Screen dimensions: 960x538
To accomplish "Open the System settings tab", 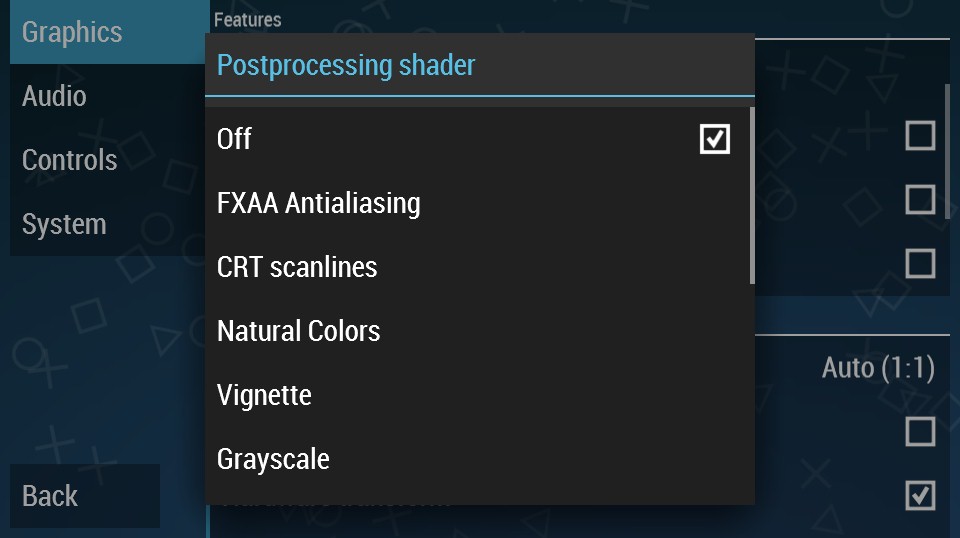I will coord(64,224).
